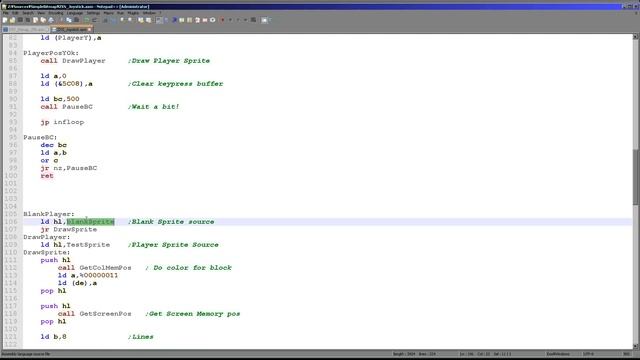Toggle synchronized horizontal scrolling icon
The height and width of the screenshot is (360, 640).
coord(149,20)
